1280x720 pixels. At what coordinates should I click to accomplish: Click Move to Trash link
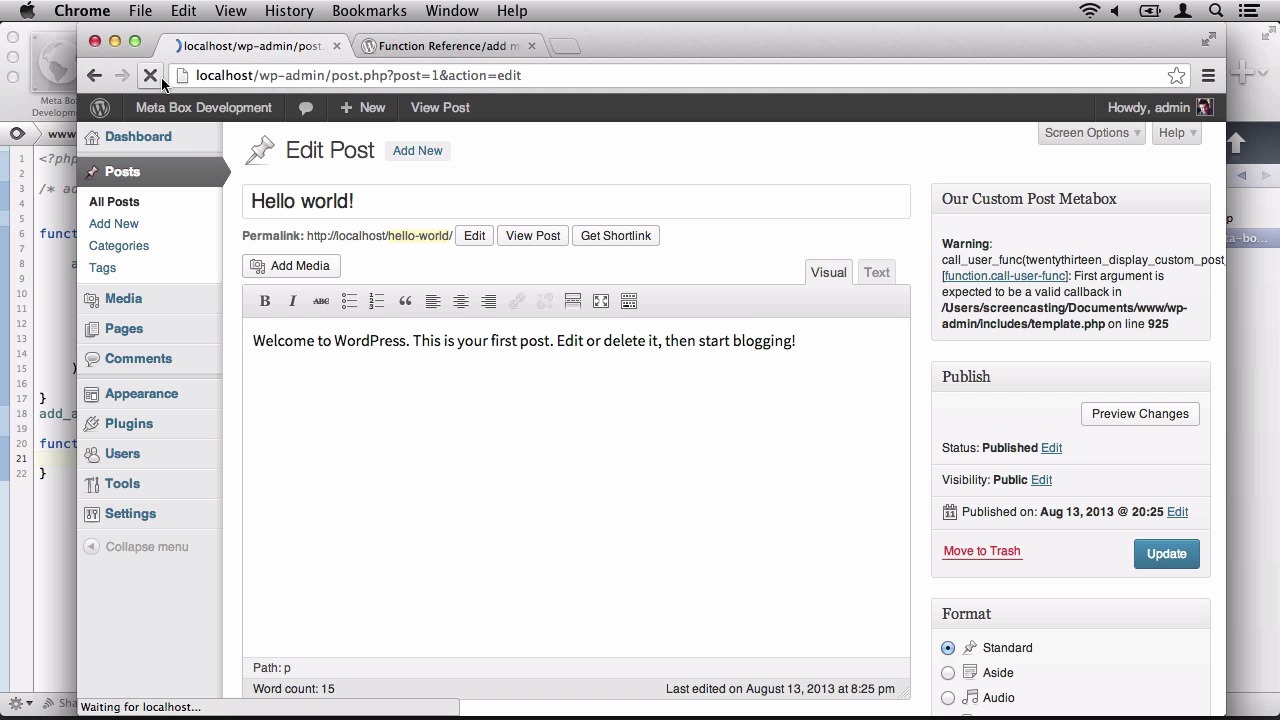point(982,551)
